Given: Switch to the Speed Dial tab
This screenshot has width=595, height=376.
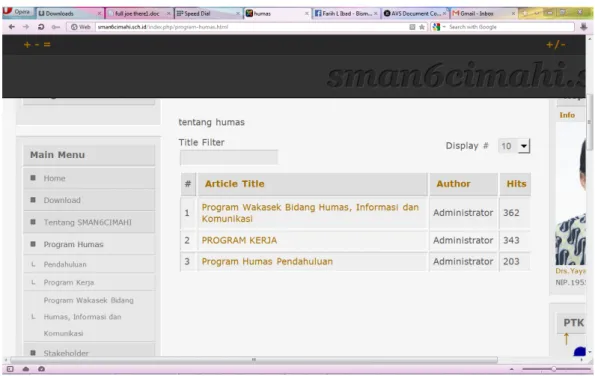Looking at the screenshot, I should 208,13.
